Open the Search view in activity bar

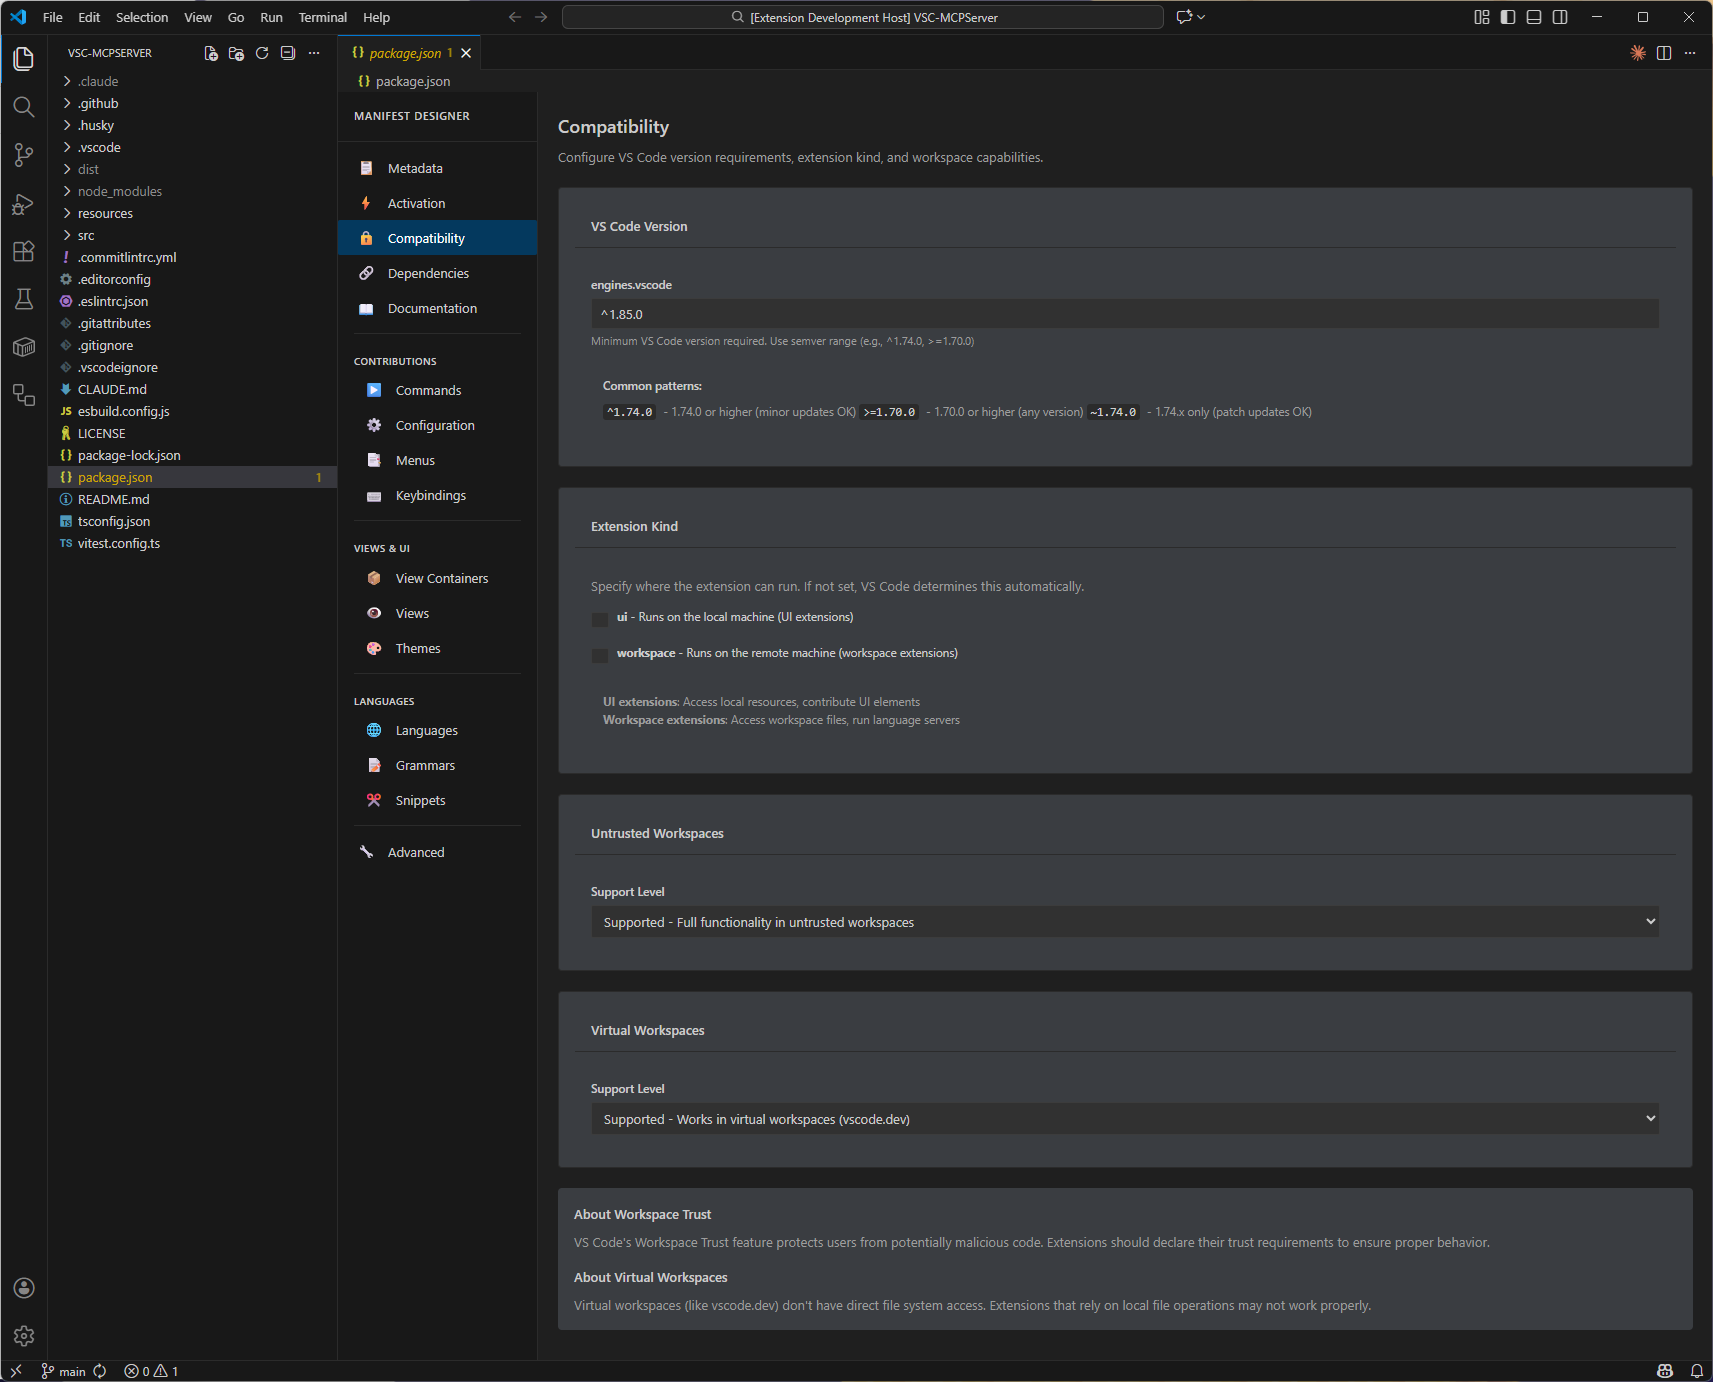(24, 107)
